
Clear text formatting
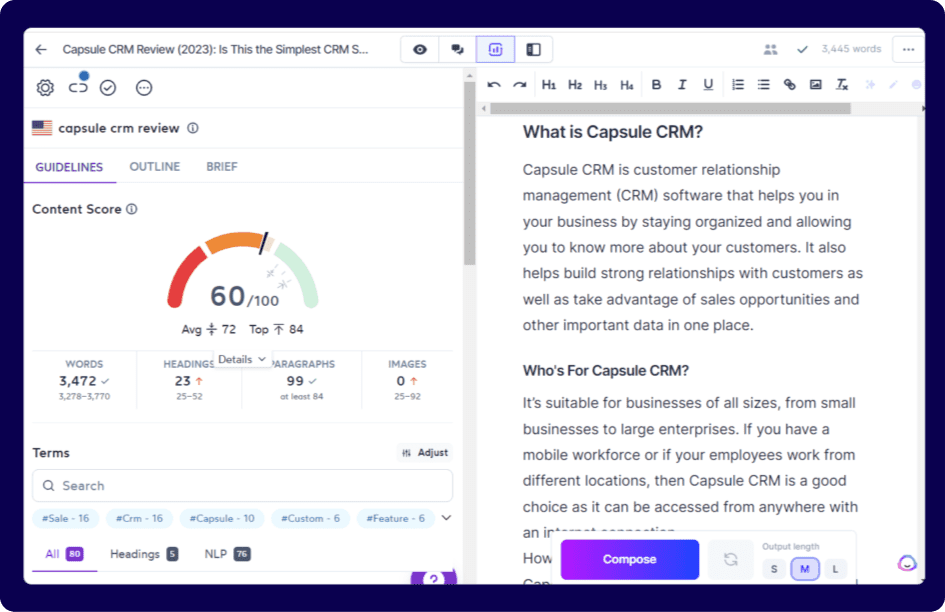point(842,85)
